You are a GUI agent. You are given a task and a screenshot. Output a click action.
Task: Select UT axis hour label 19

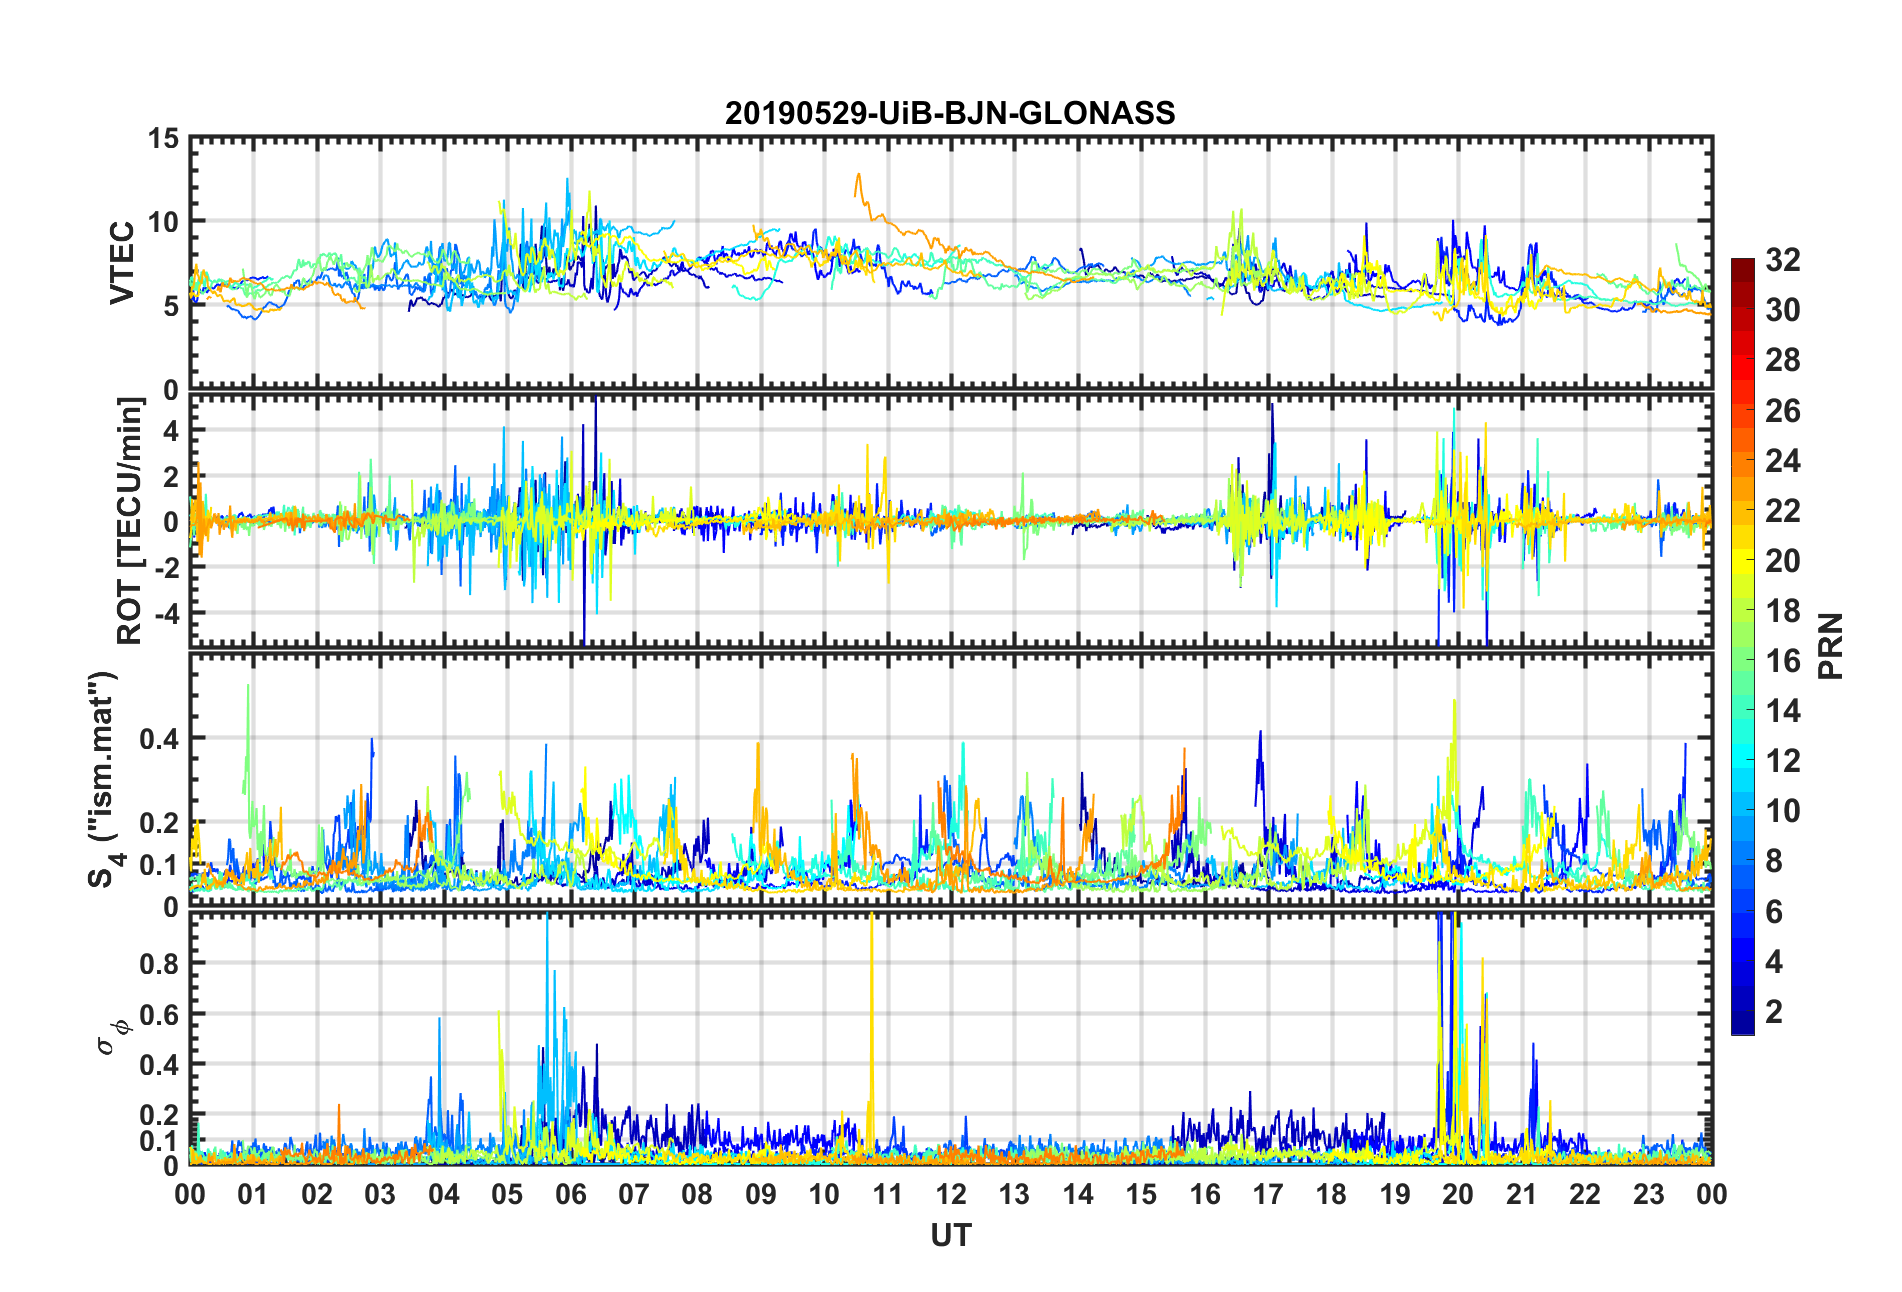(1395, 1194)
